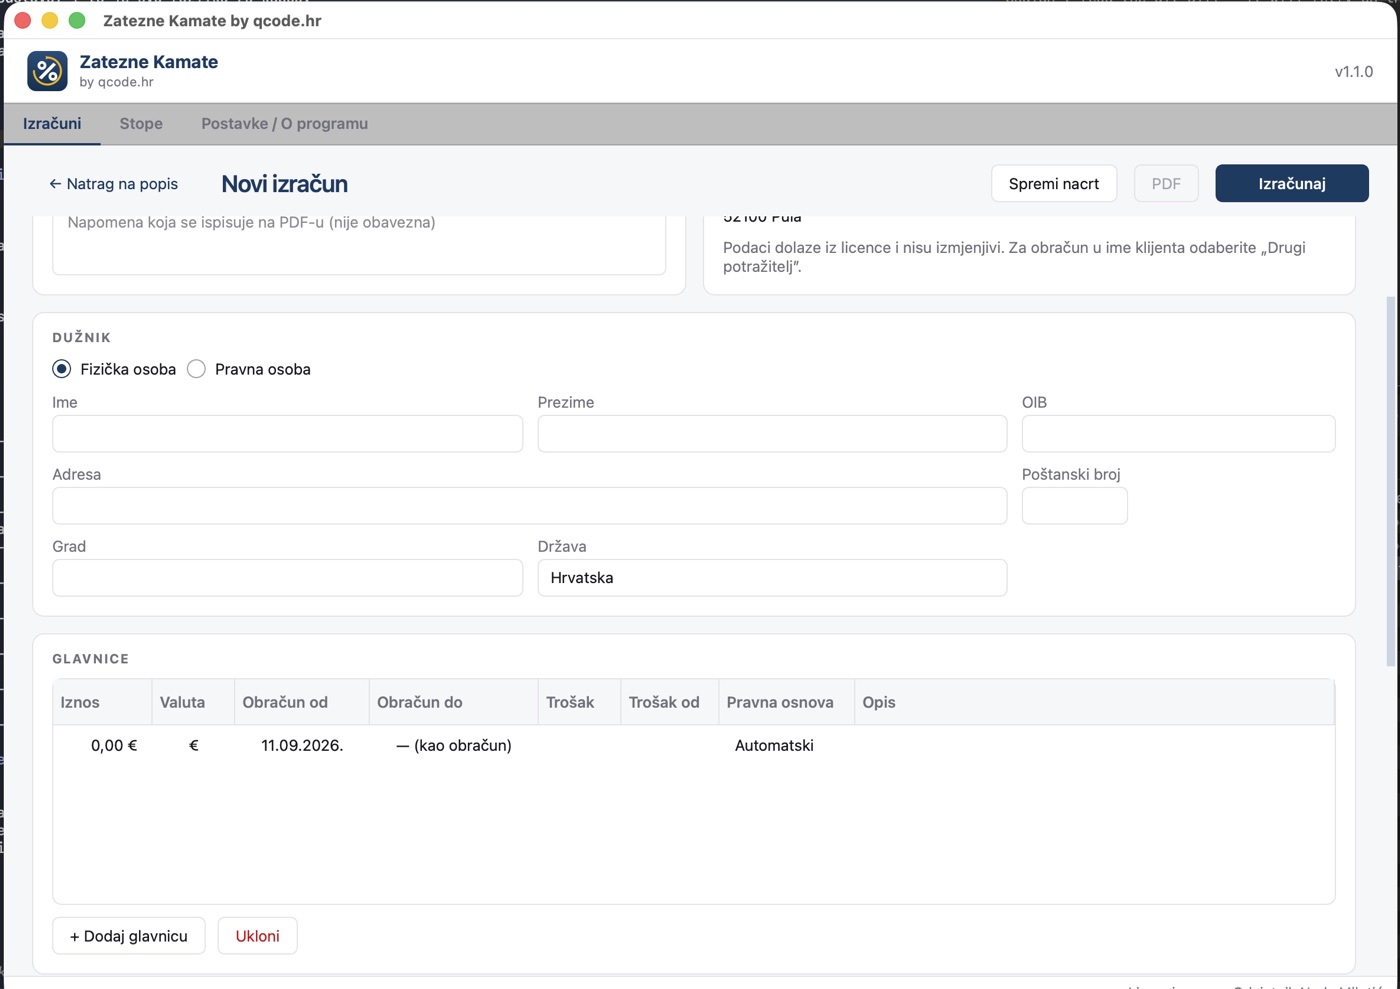1400x989 pixels.
Task: Click the — (kao obračun) cell
Action: (x=454, y=745)
